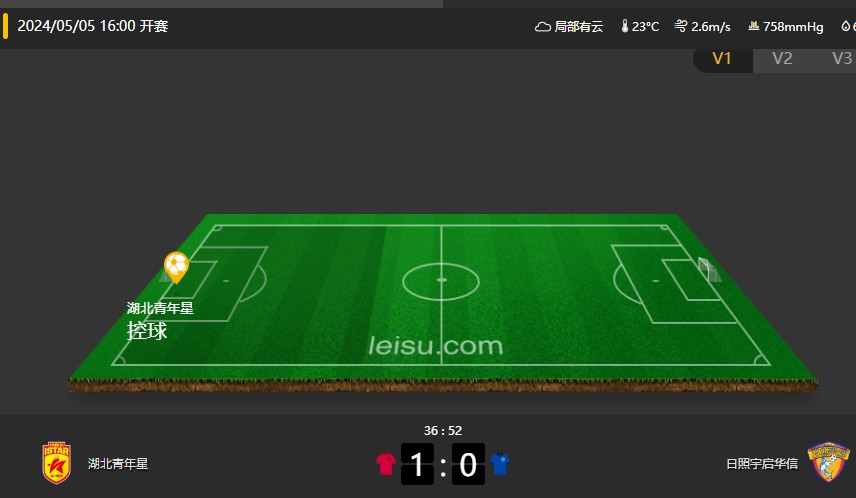The width and height of the screenshot is (856, 498).
Task: Click the right goal net on the pitch
Action: (x=709, y=269)
